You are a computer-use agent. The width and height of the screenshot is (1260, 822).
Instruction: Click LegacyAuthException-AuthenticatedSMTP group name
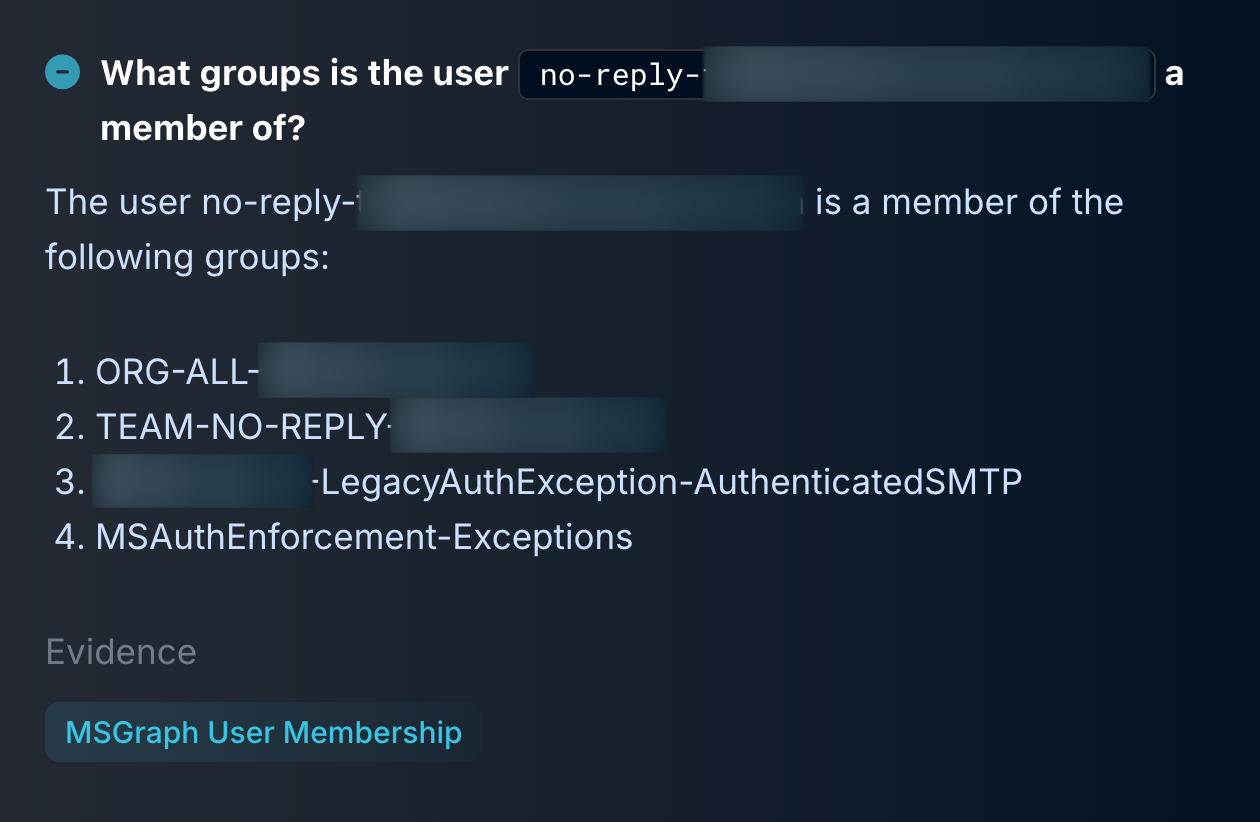667,483
